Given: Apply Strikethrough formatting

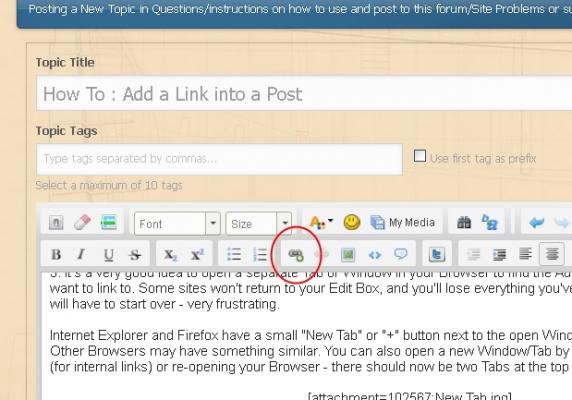Looking at the screenshot, I should tap(135, 255).
